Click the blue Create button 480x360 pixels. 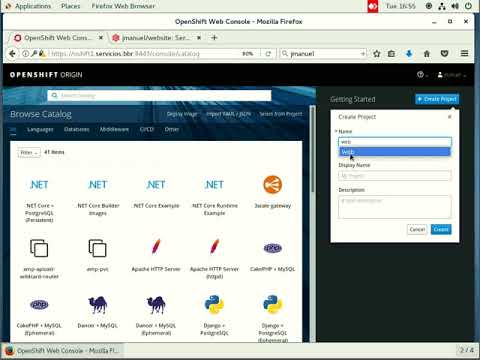point(441,229)
